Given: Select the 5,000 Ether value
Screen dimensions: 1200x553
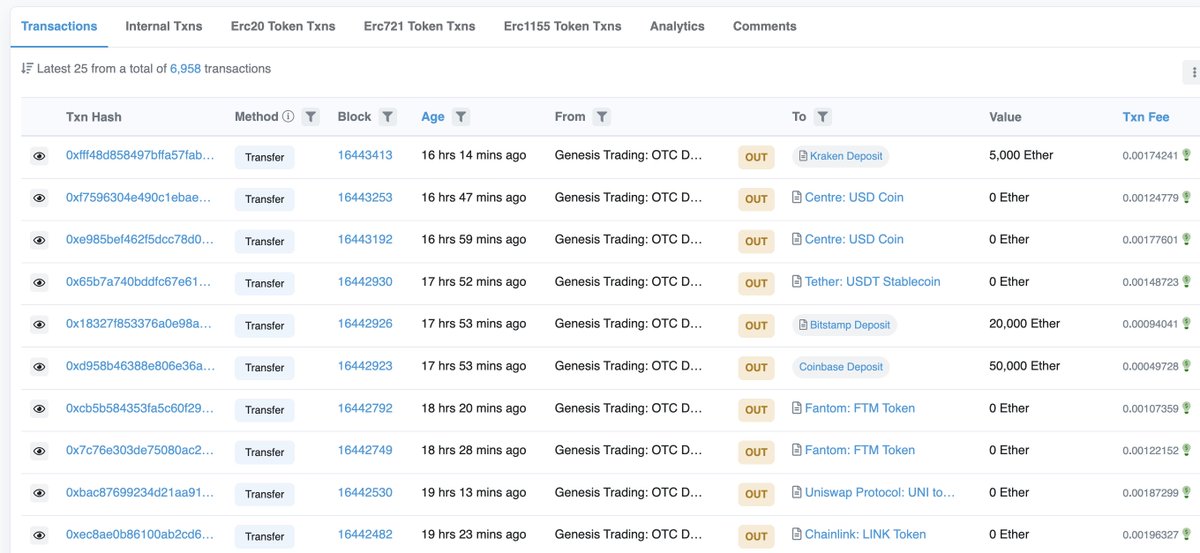Looking at the screenshot, I should pos(1021,156).
